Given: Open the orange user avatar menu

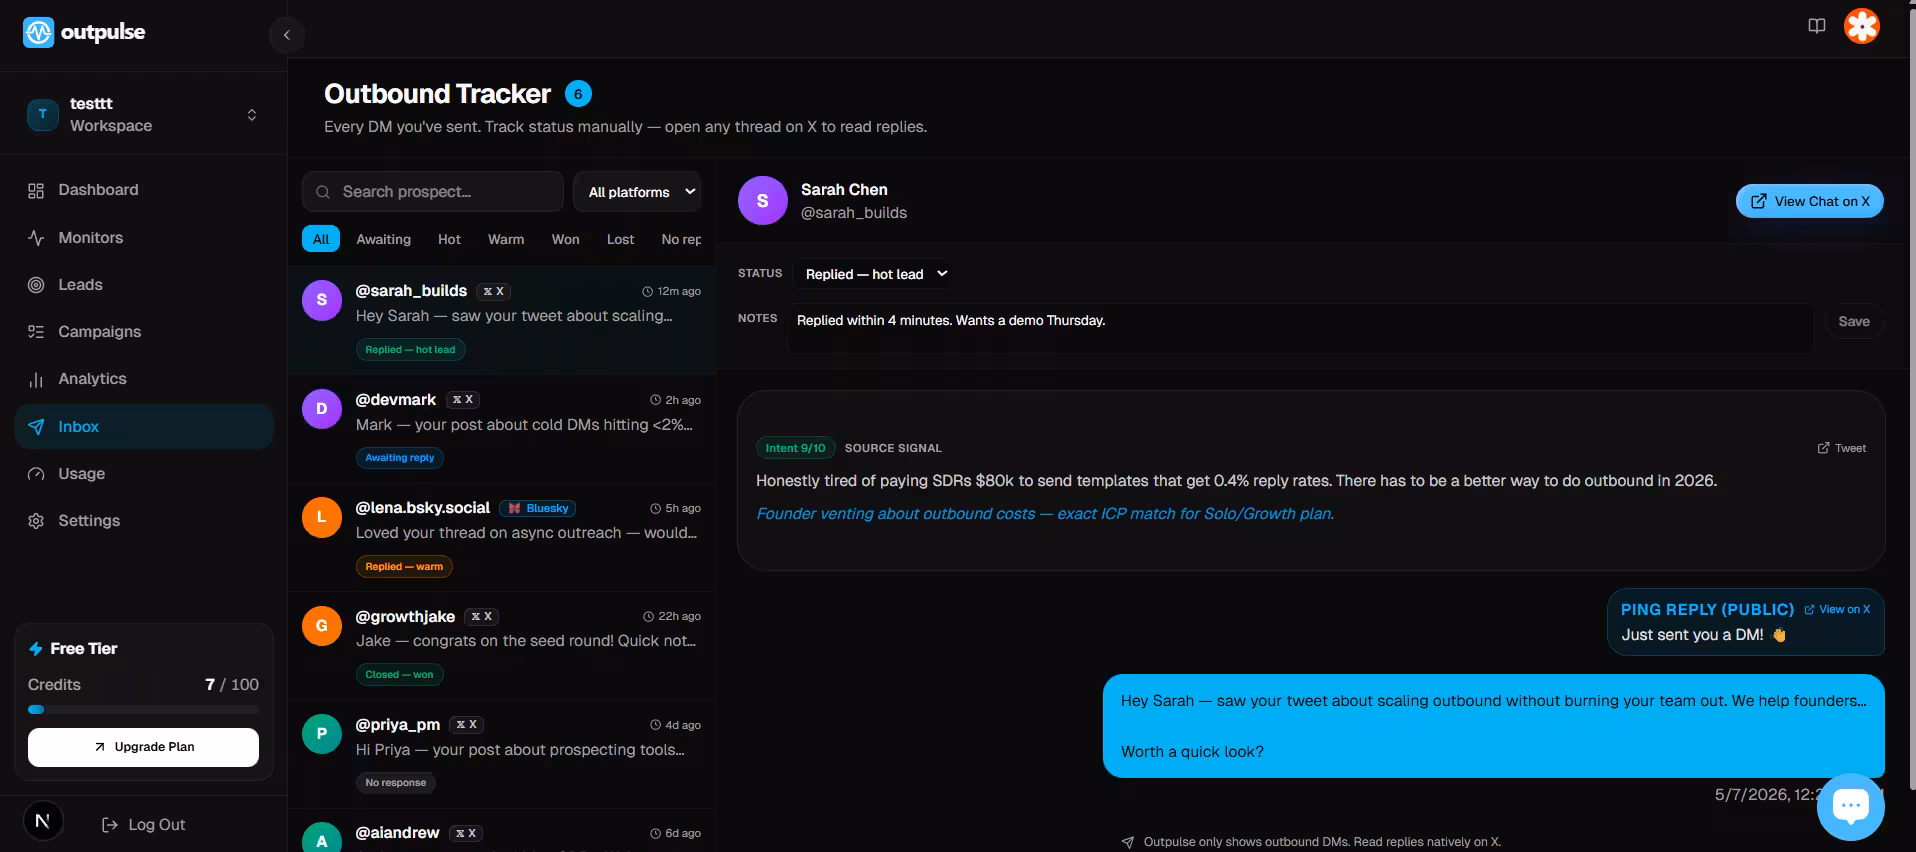Looking at the screenshot, I should click(1862, 26).
